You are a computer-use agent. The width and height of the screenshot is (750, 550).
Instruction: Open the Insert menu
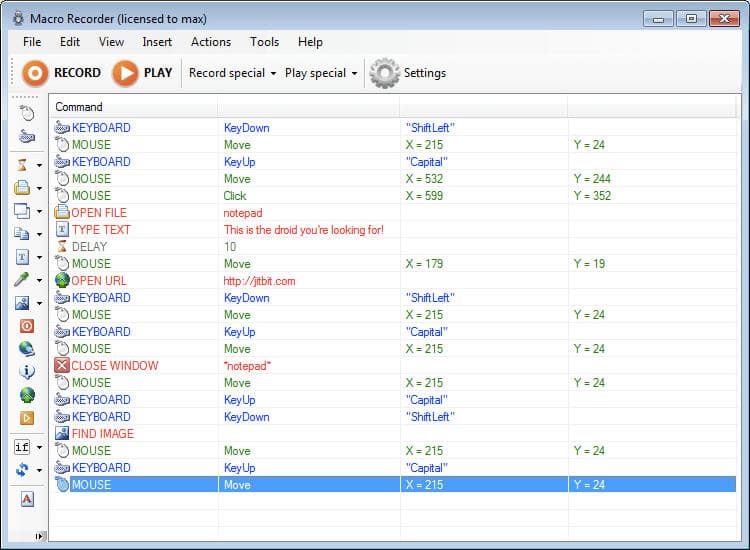click(157, 42)
